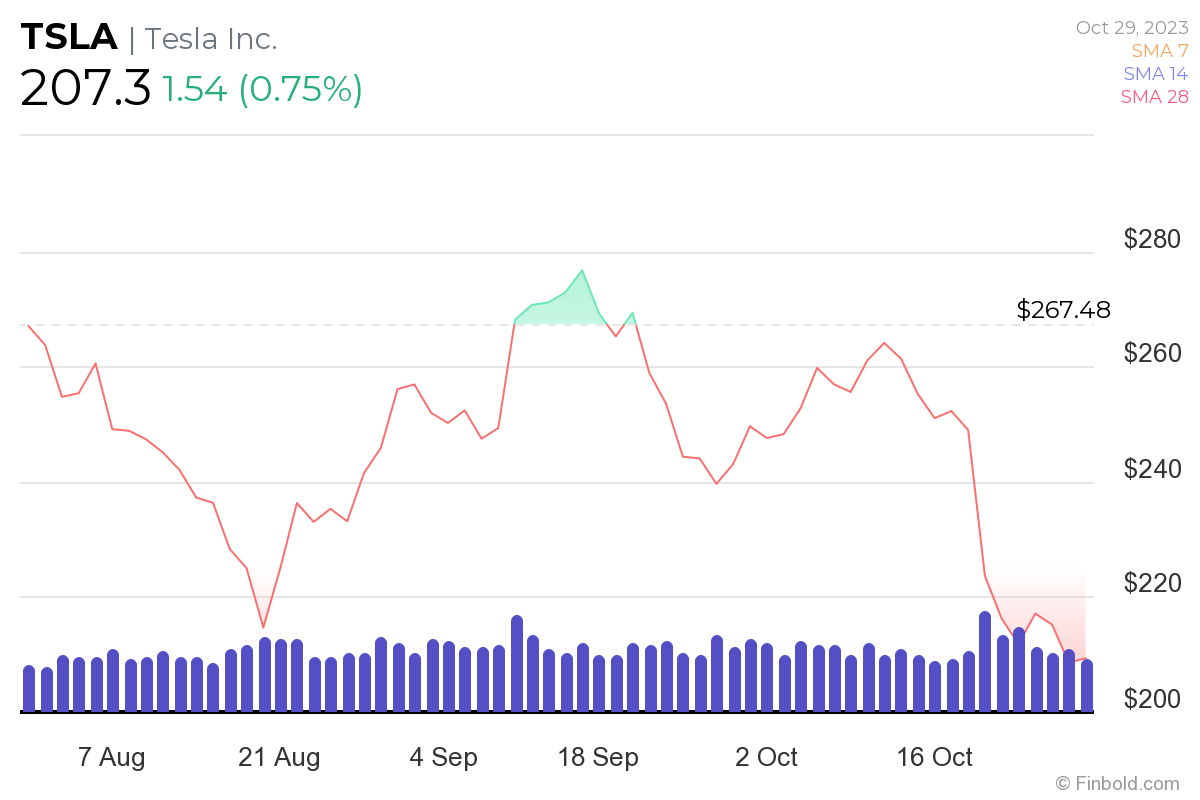Click the 16 Oct date label
This screenshot has width=1200, height=800.
click(934, 757)
